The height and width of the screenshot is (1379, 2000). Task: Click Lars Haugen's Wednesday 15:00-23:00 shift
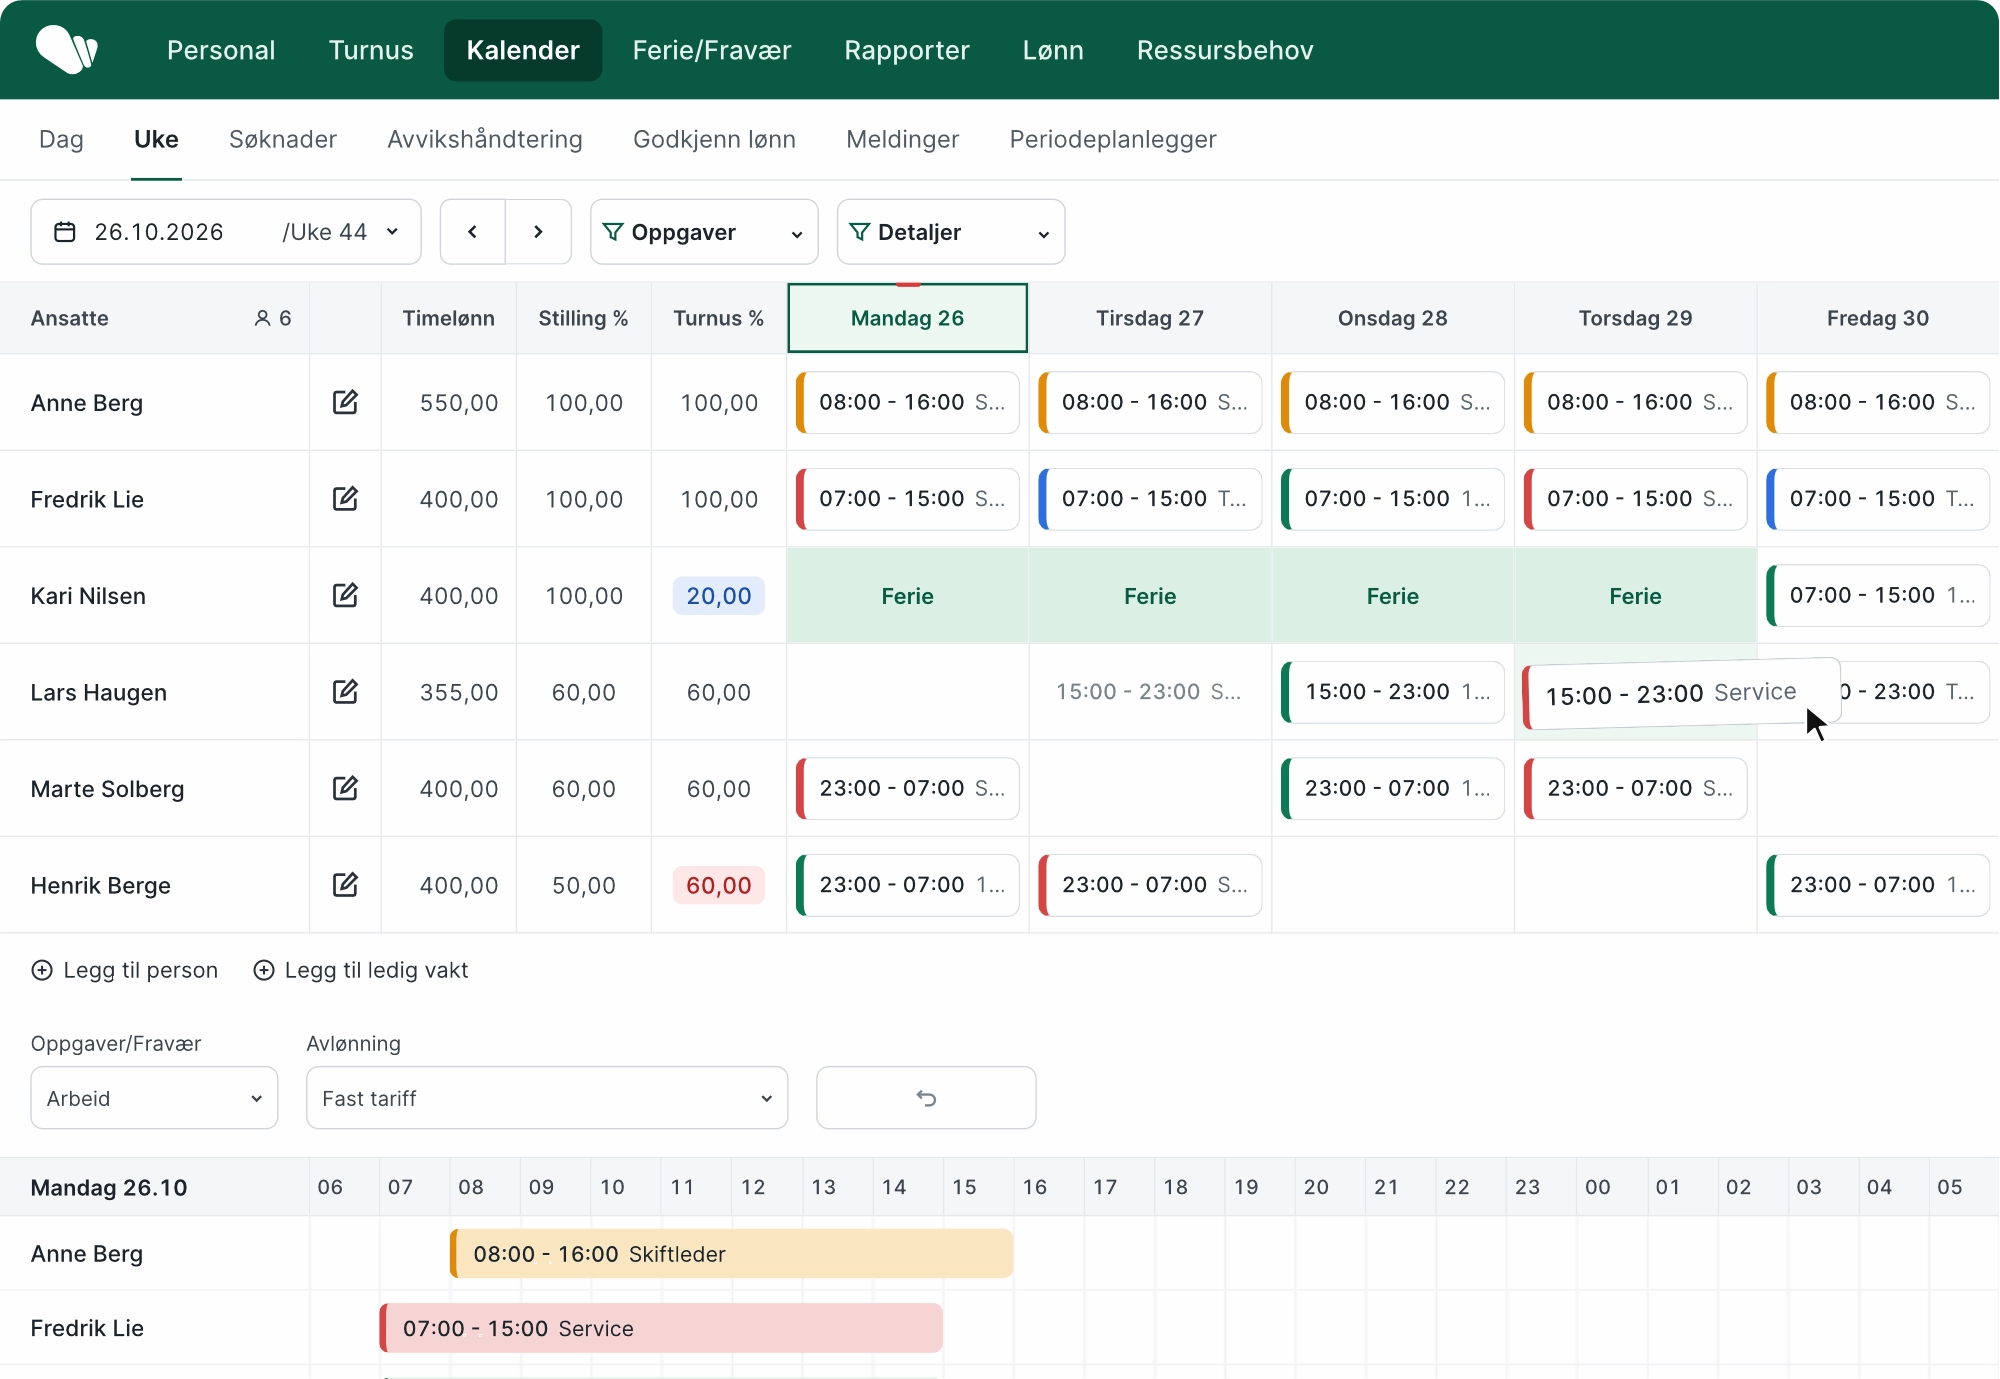(1393, 691)
